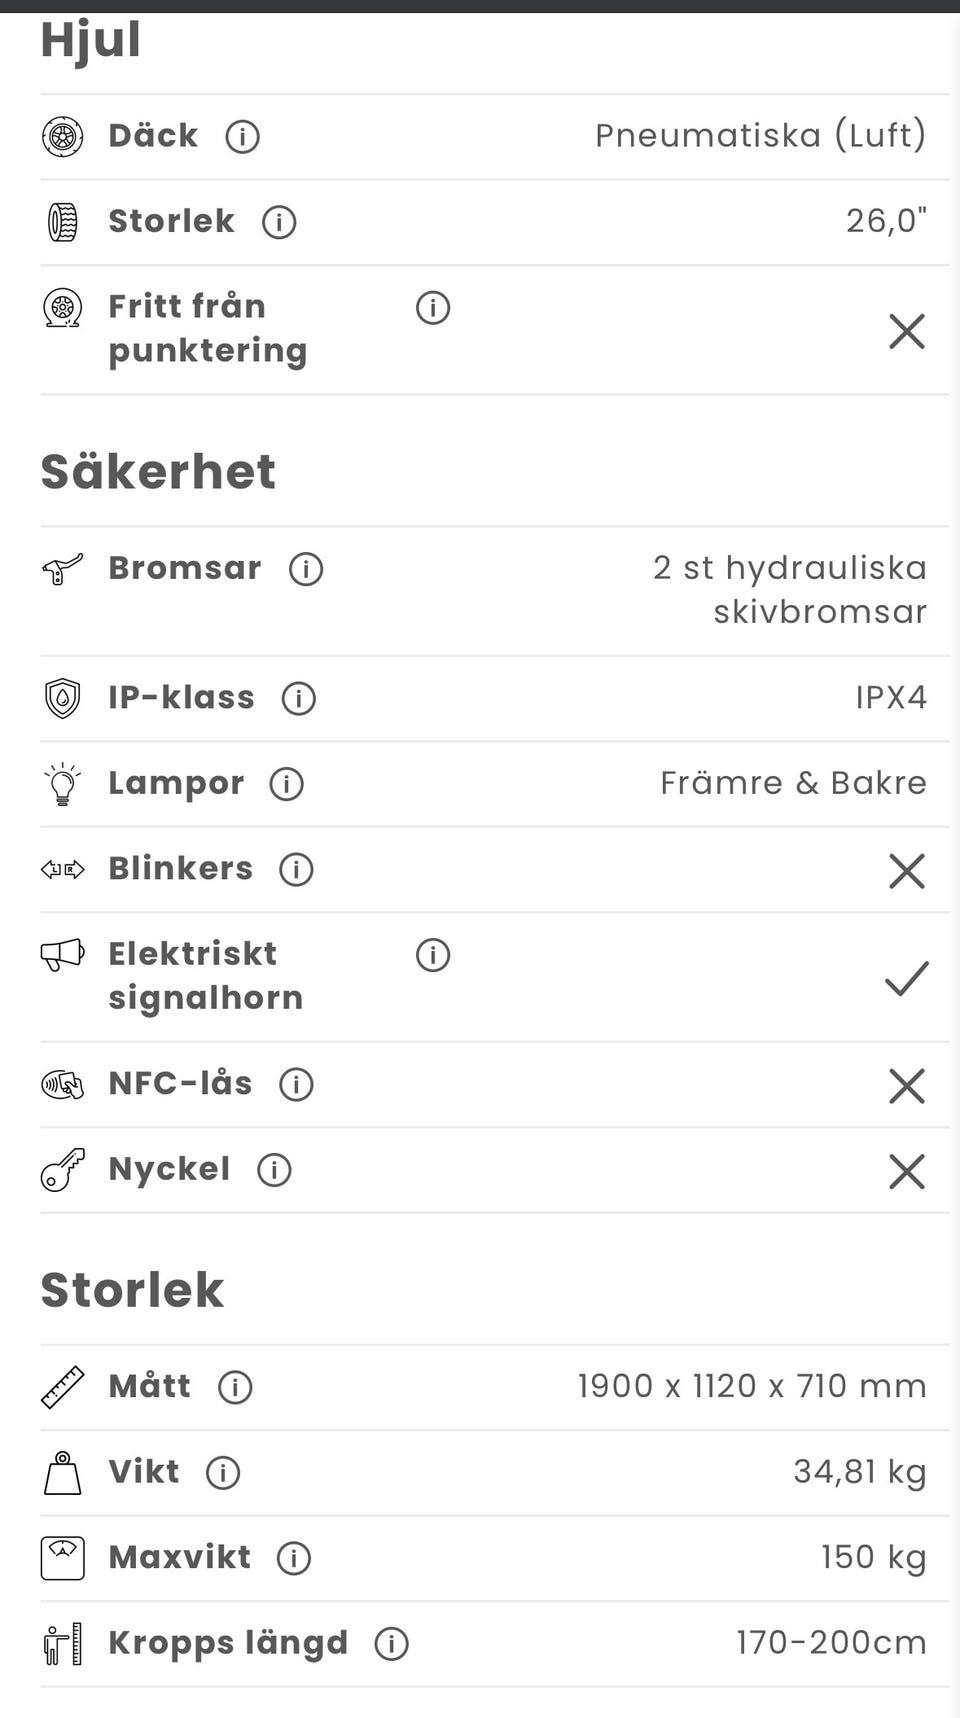The image size is (960, 1718).
Task: Click the X mark for Blinkers
Action: coord(907,871)
